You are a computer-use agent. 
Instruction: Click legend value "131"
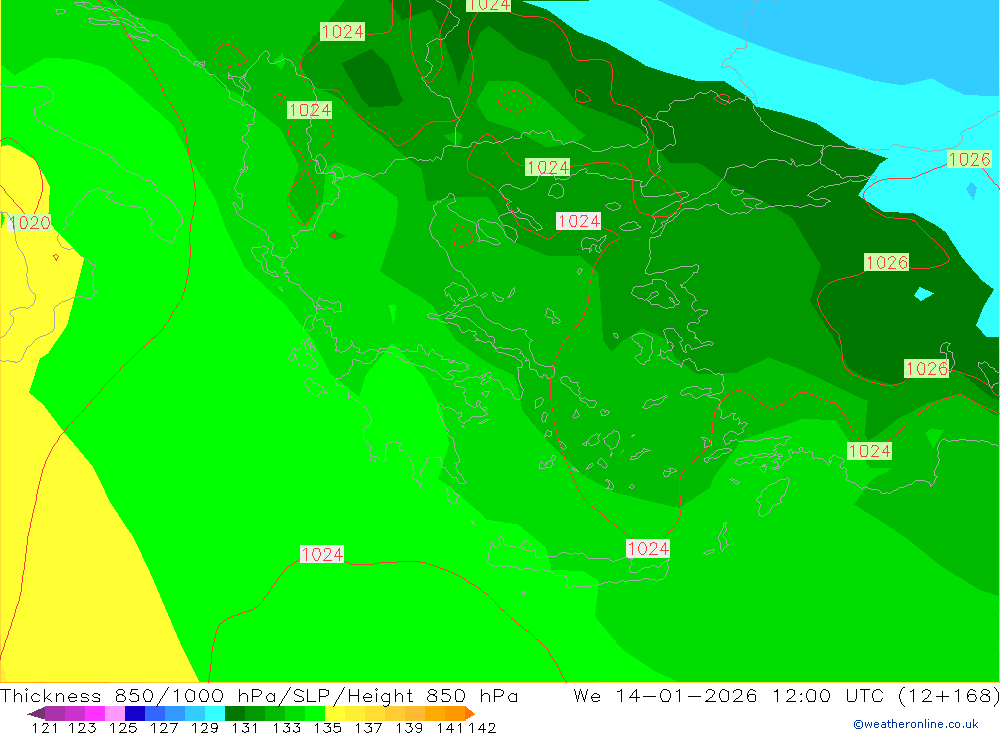(245, 727)
